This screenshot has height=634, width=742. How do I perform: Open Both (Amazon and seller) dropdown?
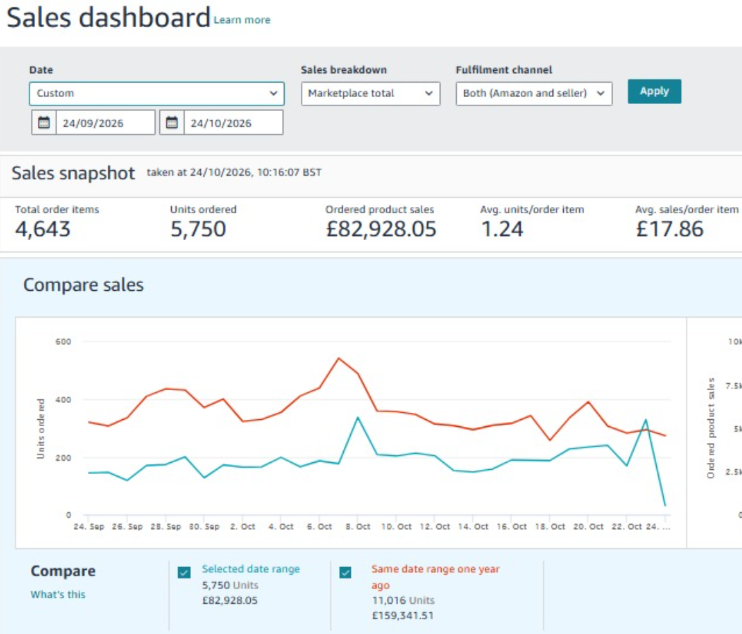point(534,94)
